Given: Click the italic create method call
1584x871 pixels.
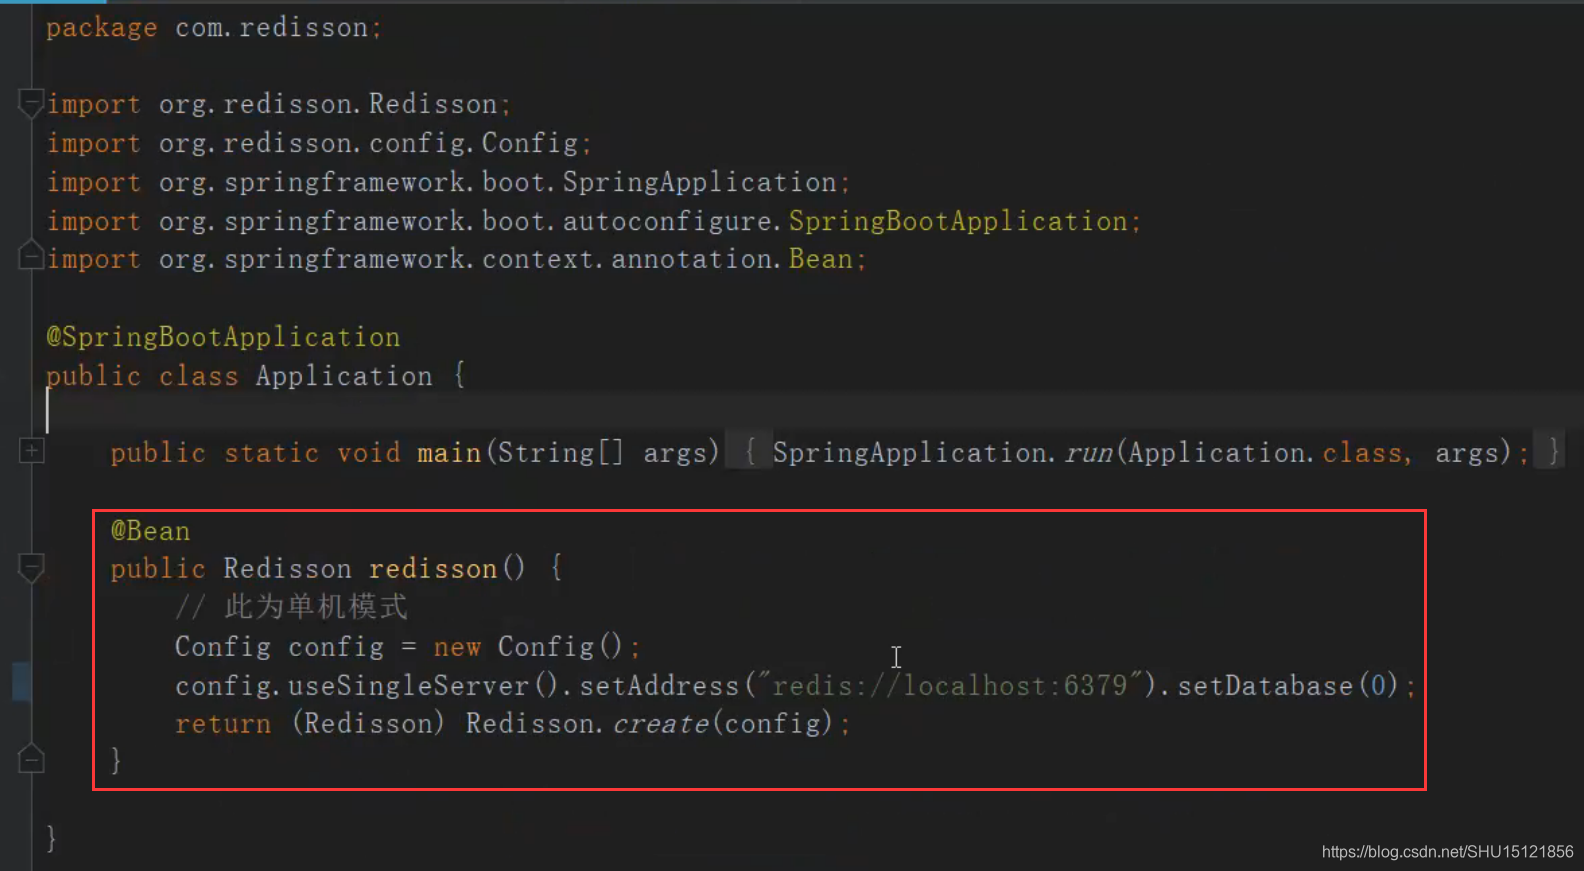Looking at the screenshot, I should tap(660, 724).
